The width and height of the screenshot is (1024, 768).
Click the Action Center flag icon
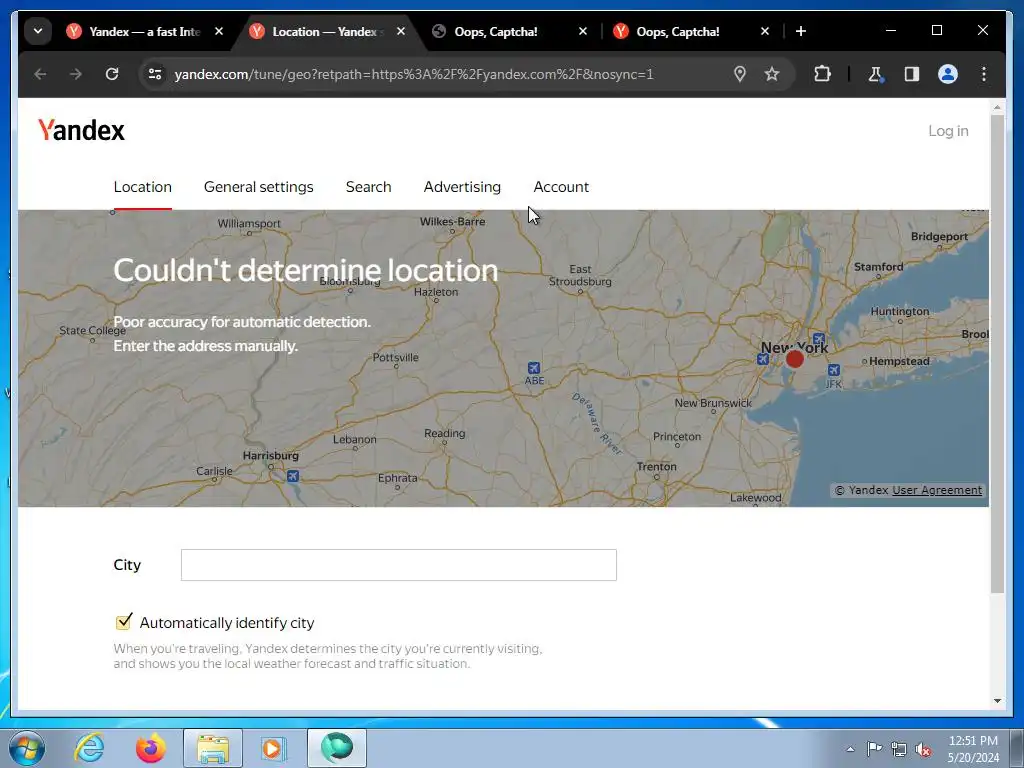[x=874, y=748]
